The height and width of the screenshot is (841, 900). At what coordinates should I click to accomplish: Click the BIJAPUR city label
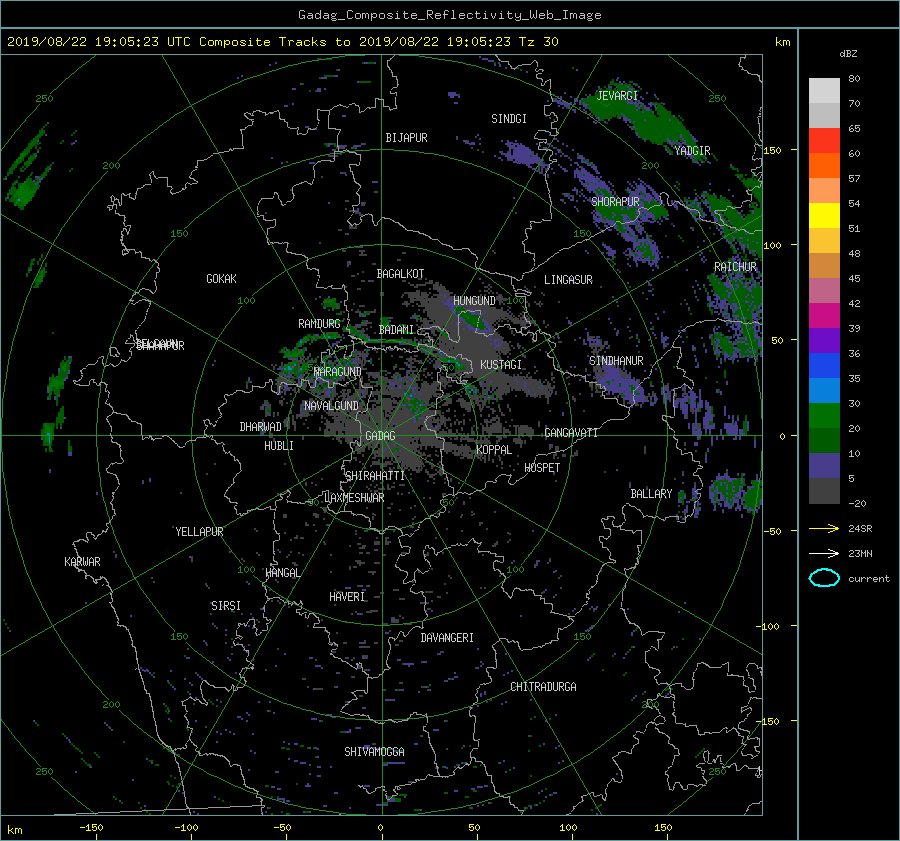click(406, 138)
